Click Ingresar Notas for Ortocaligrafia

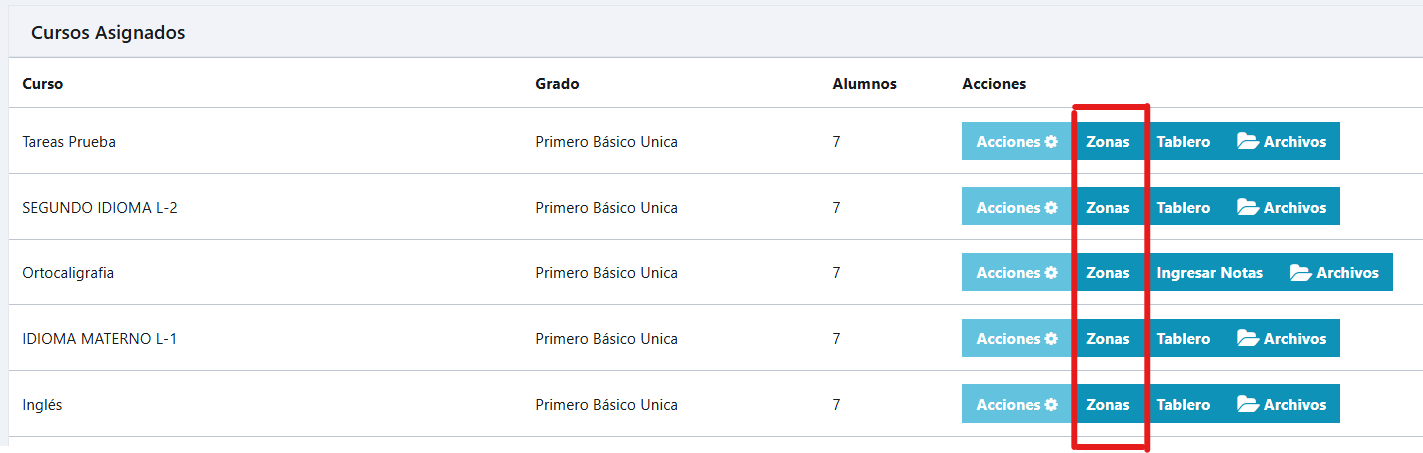click(1210, 272)
